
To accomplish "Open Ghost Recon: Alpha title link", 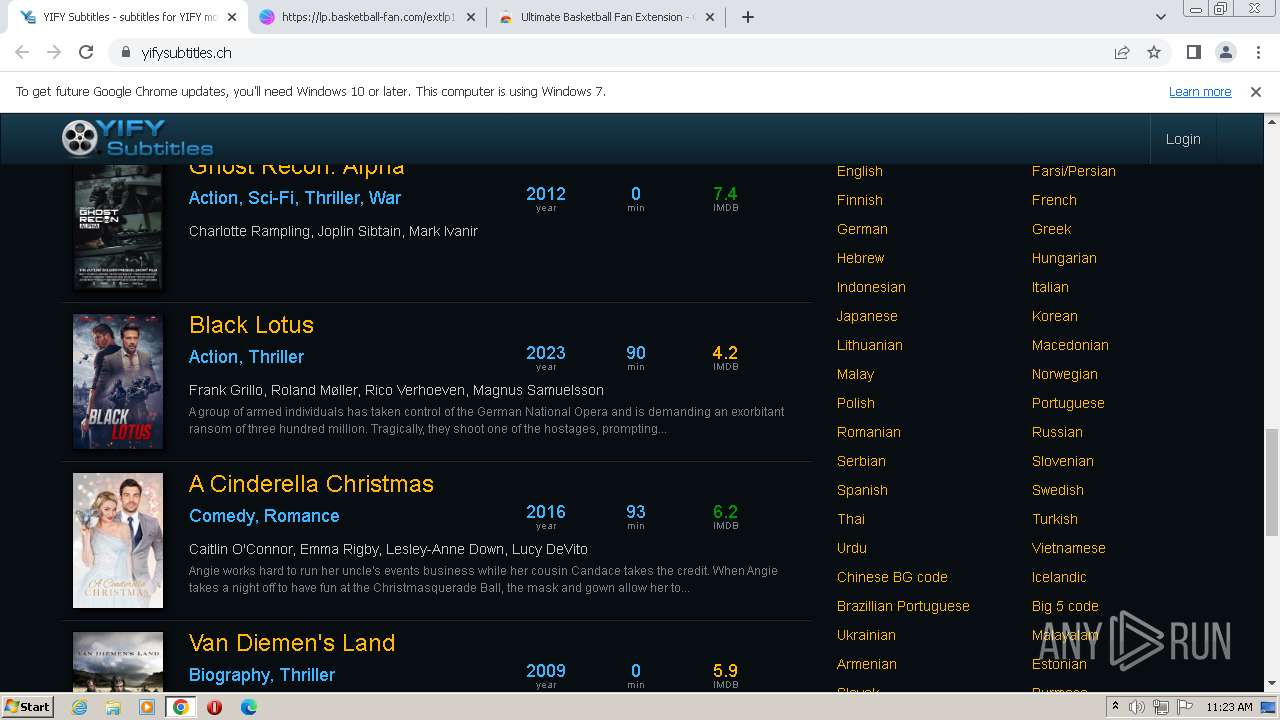I will click(296, 169).
